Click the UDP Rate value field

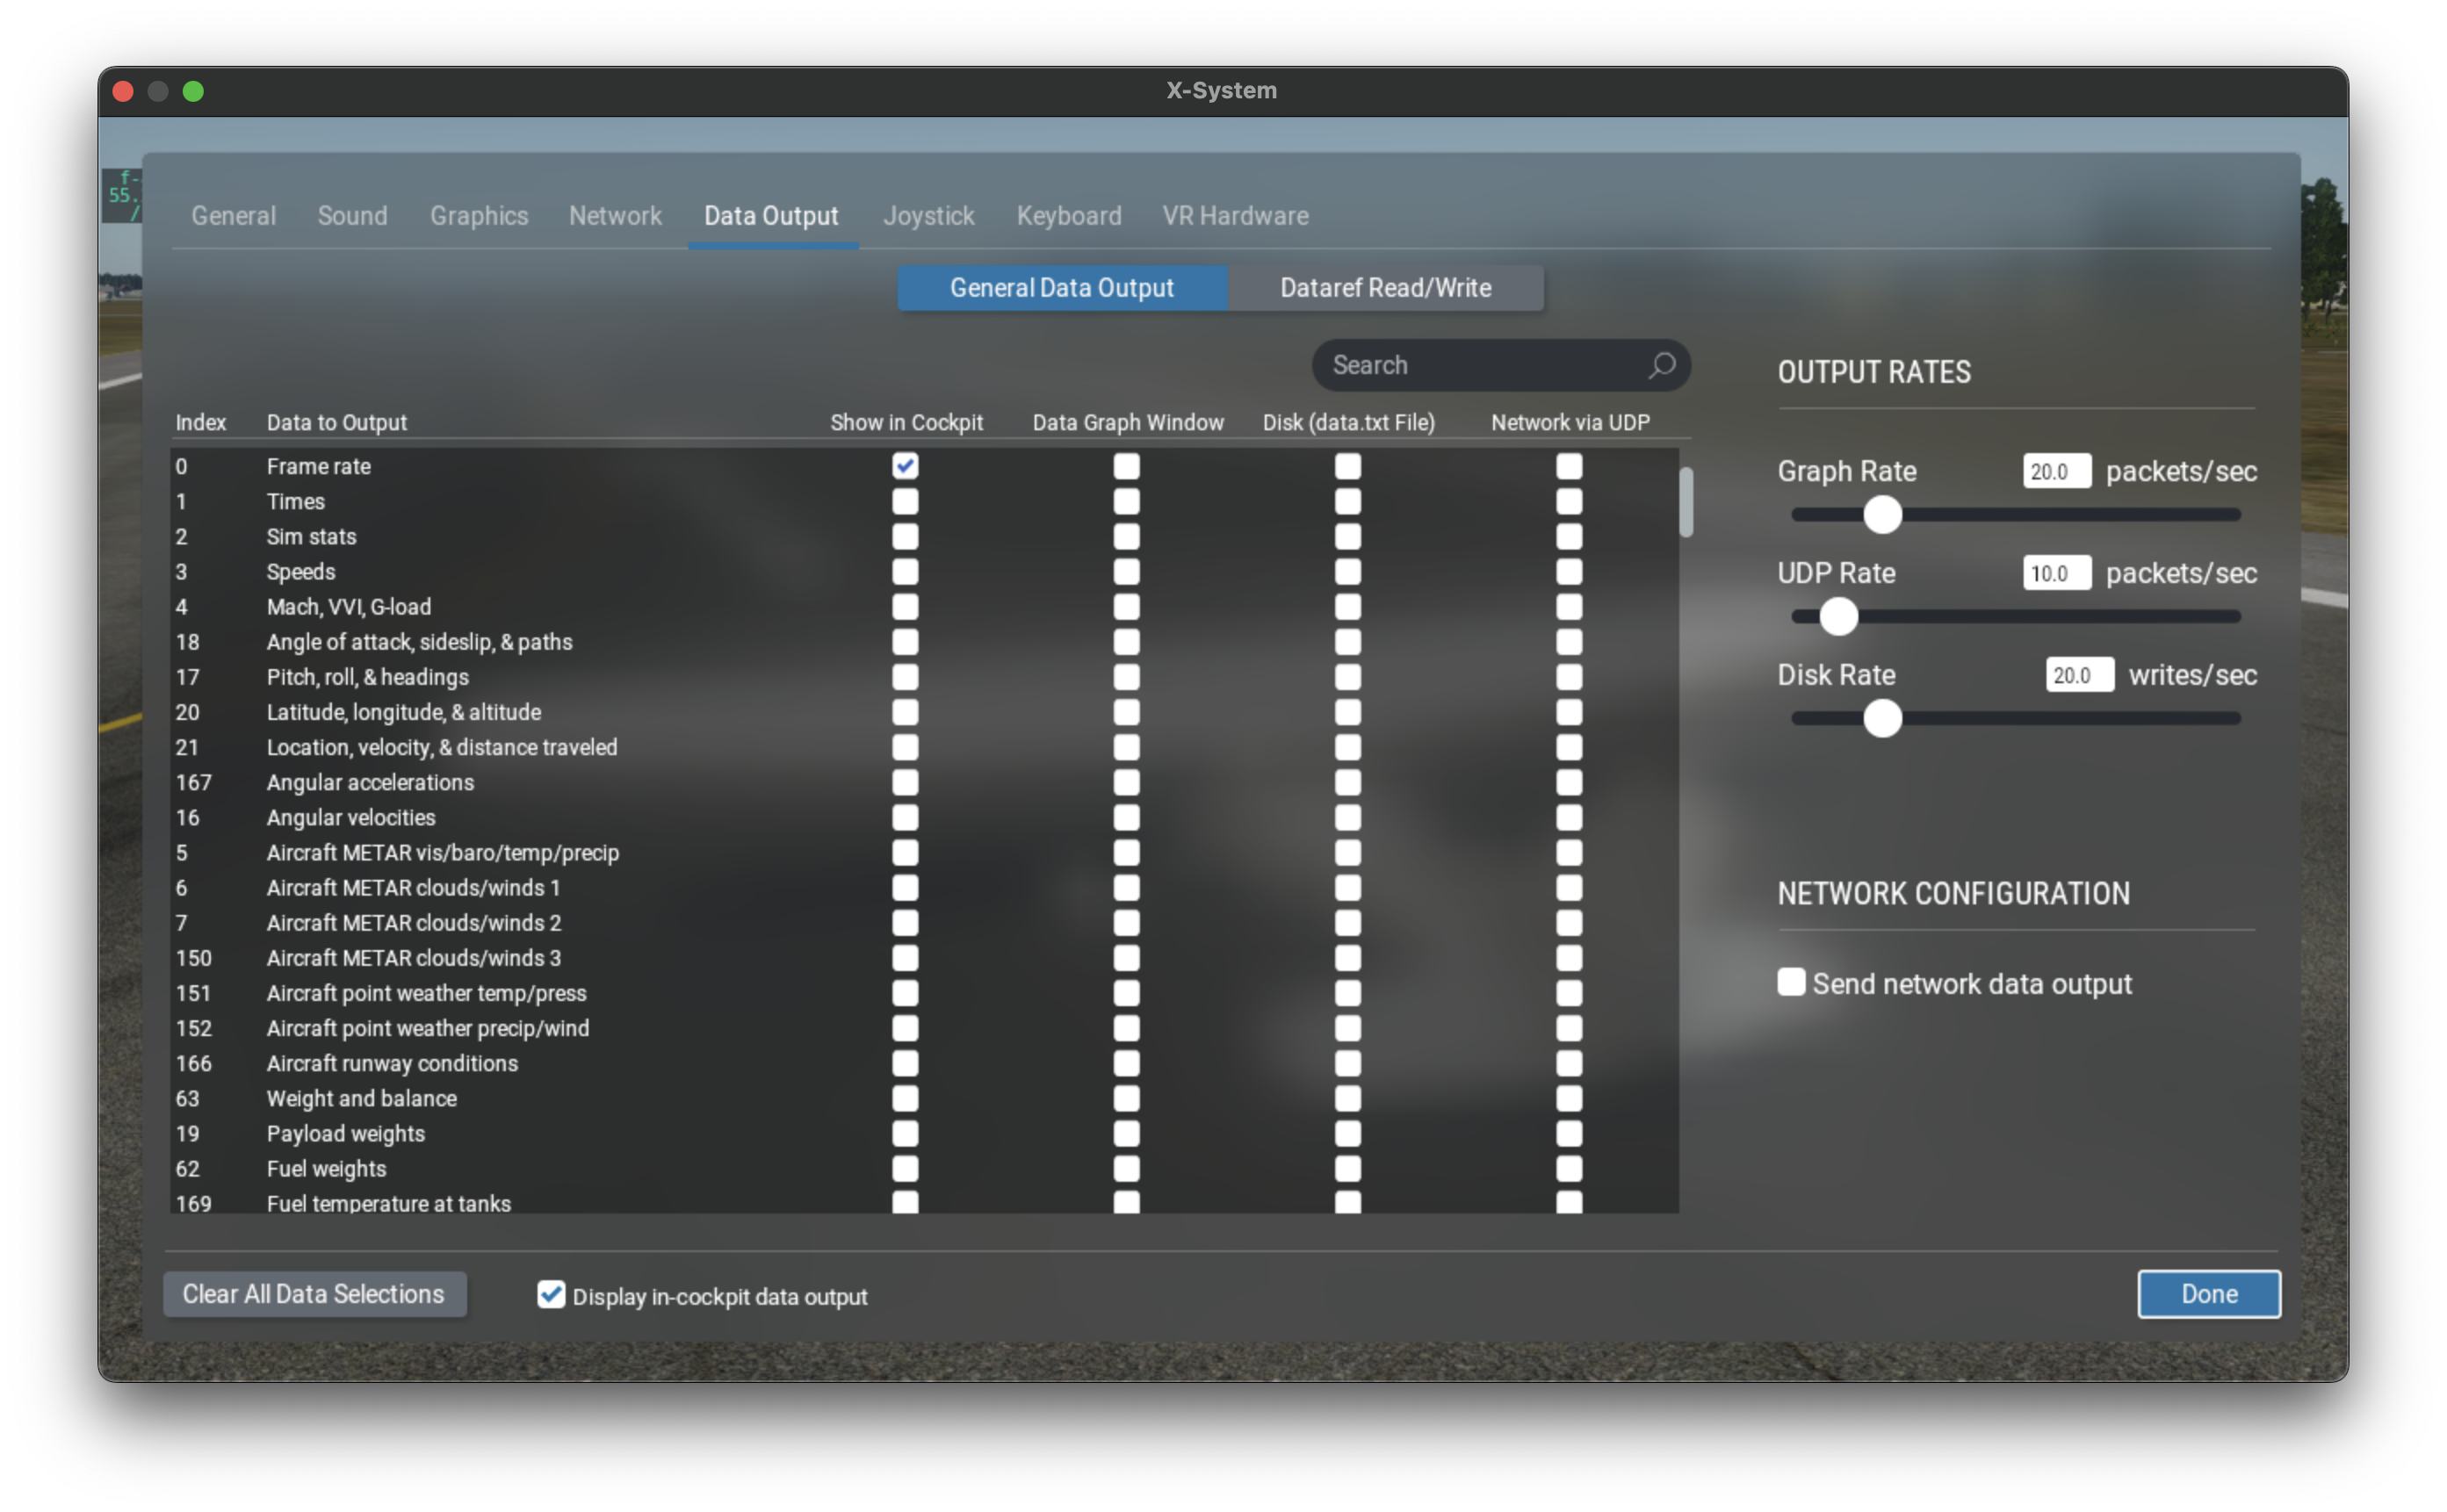point(2056,573)
